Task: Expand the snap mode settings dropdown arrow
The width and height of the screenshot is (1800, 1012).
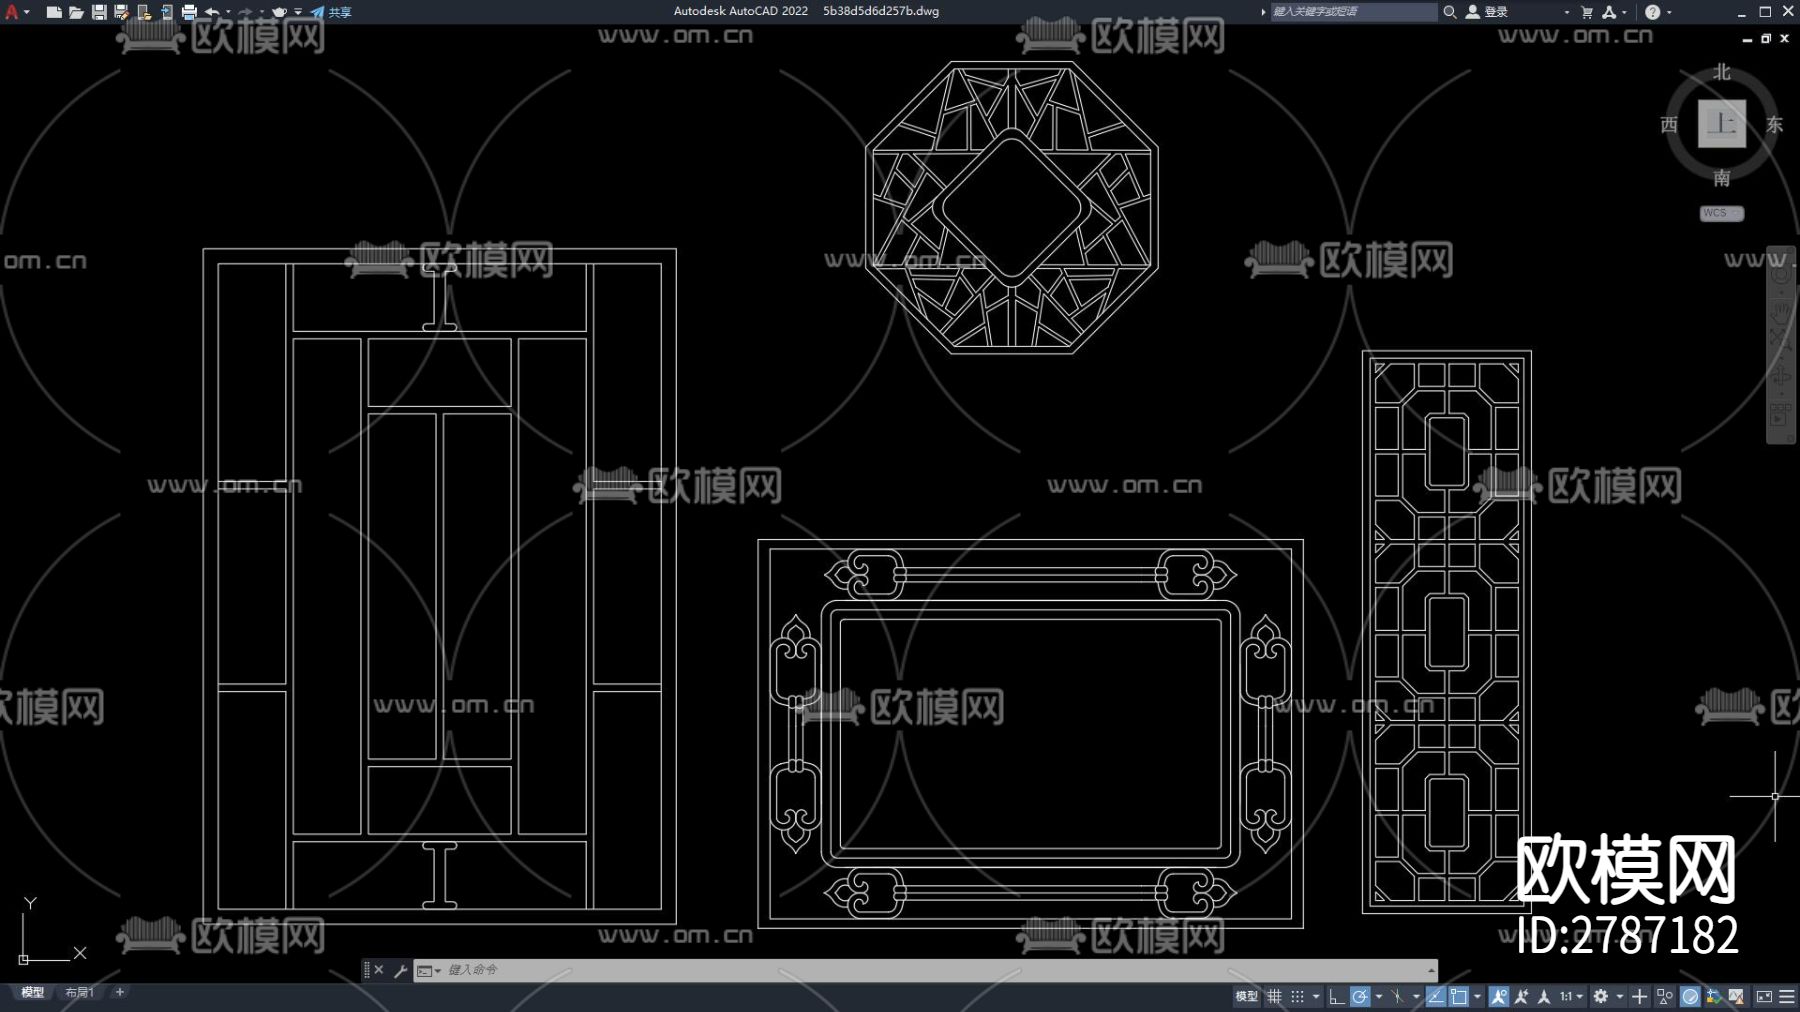Action: pos(1316,996)
